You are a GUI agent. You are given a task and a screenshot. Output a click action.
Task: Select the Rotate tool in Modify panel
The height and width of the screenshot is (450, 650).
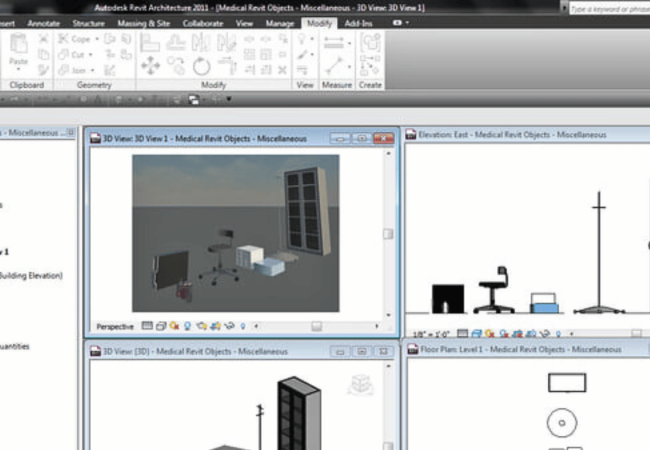202,65
